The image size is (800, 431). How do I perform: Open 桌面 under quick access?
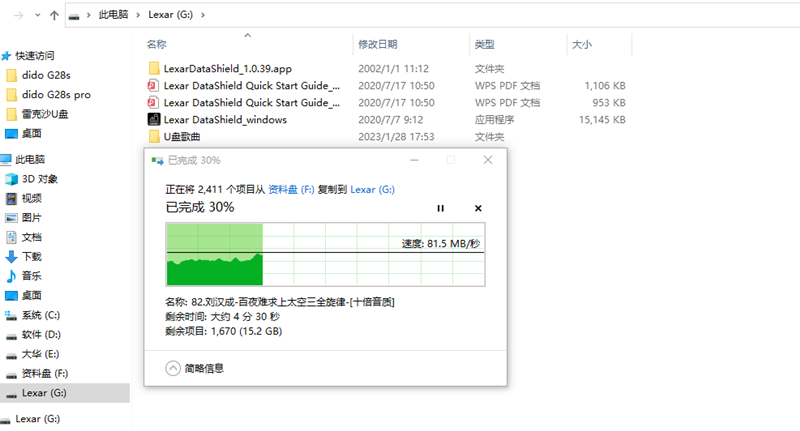click(x=31, y=133)
